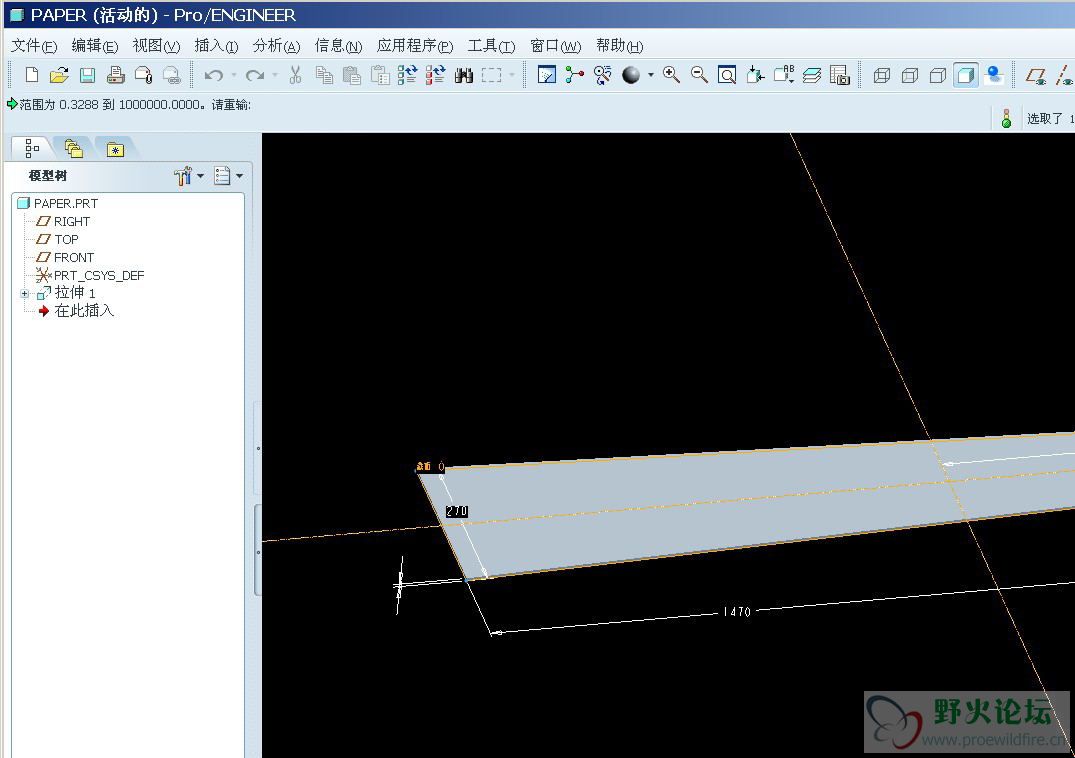Click the Reorient view icon
Image resolution: width=1075 pixels, height=758 pixels.
[755, 75]
